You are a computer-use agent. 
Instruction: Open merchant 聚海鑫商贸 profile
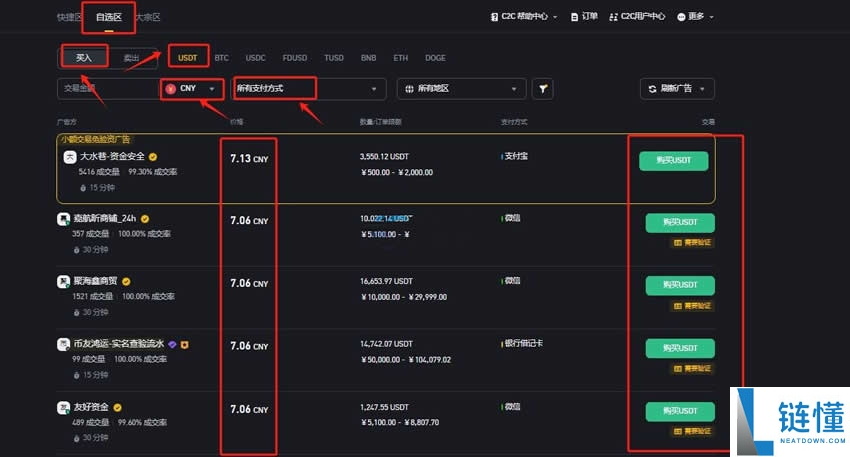95,281
